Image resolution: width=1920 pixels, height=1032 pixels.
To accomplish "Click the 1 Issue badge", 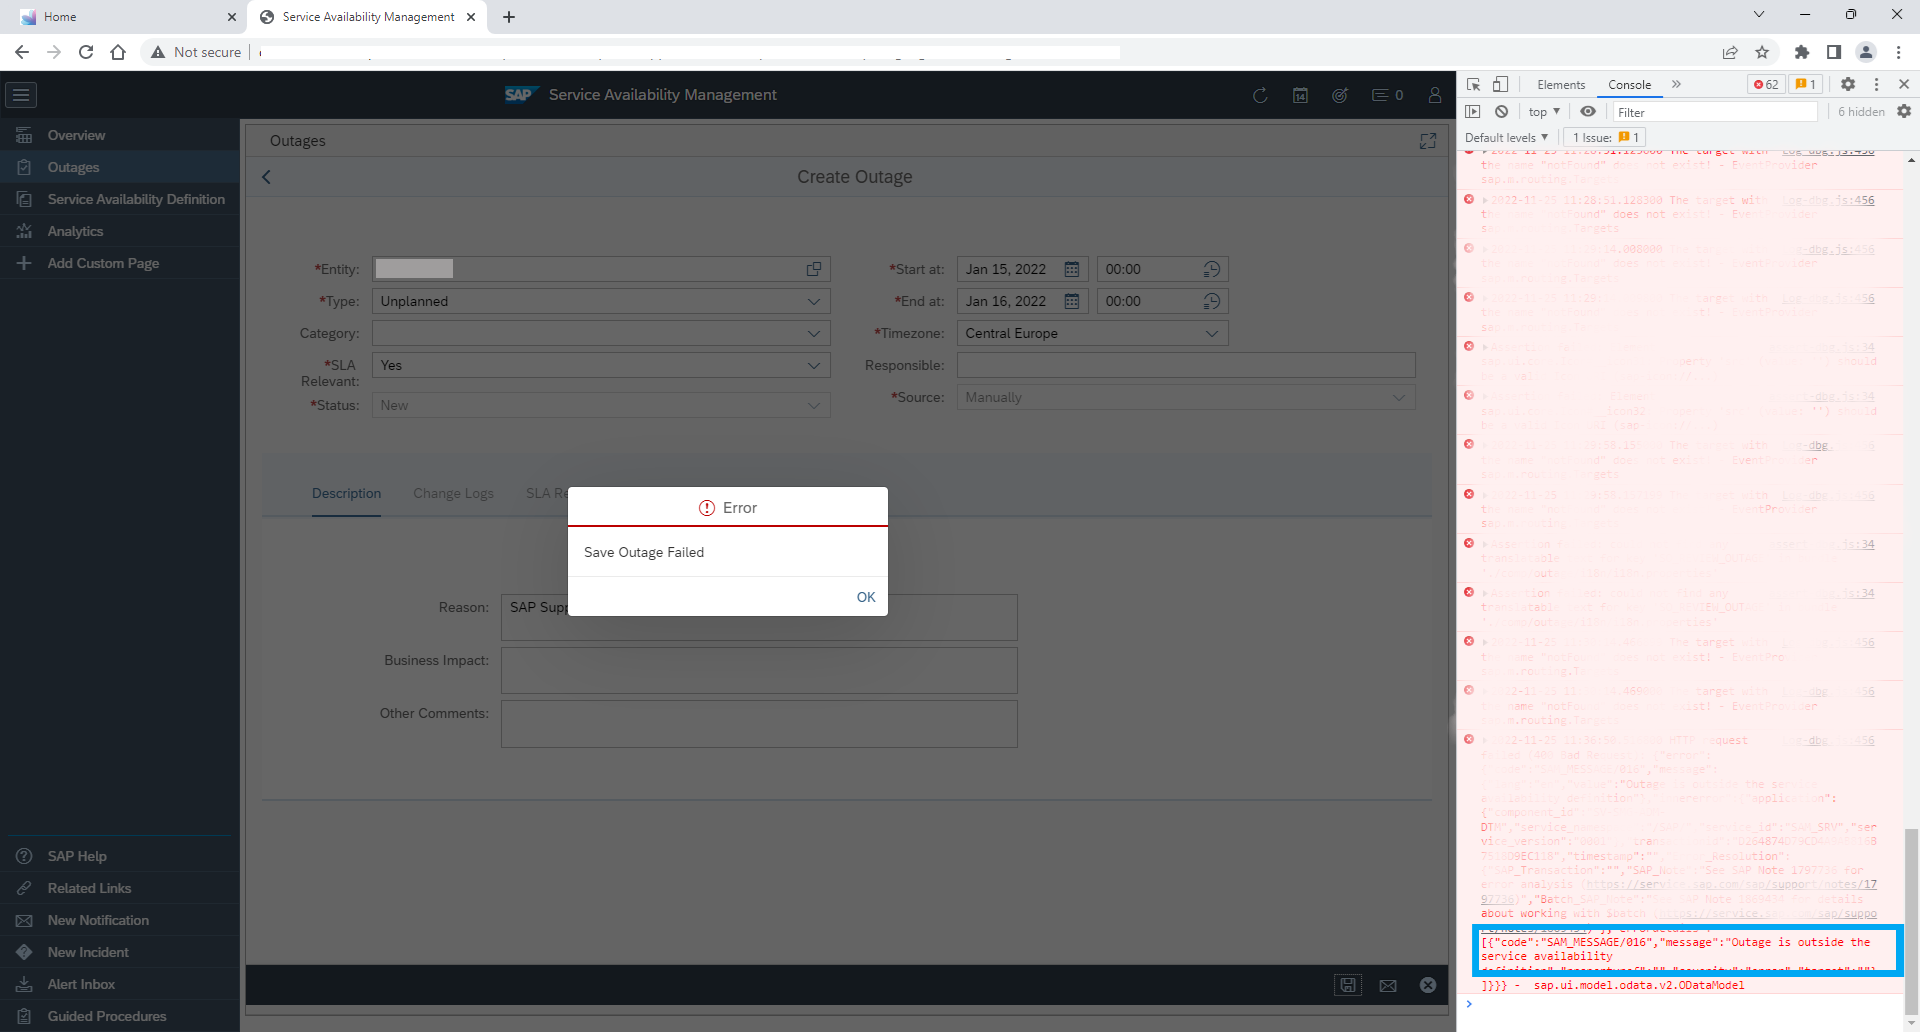I will [x=1605, y=138].
